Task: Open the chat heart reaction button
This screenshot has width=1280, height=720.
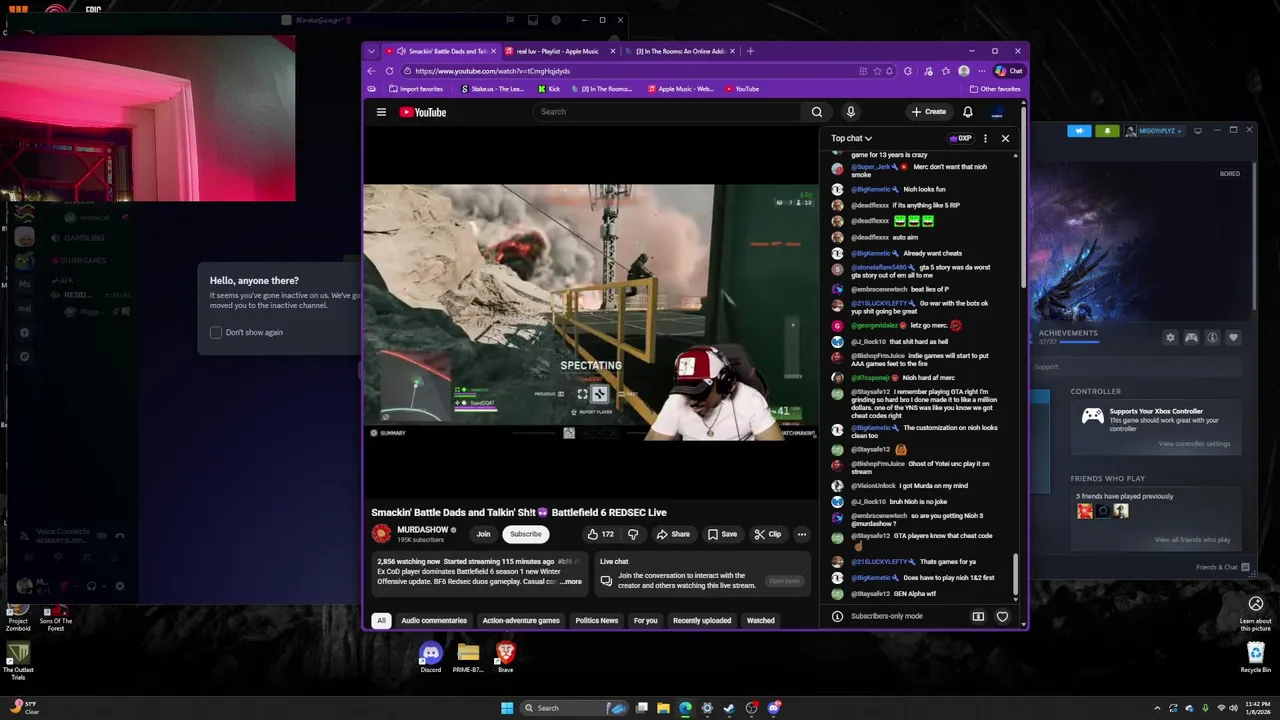Action: pyautogui.click(x=1002, y=616)
